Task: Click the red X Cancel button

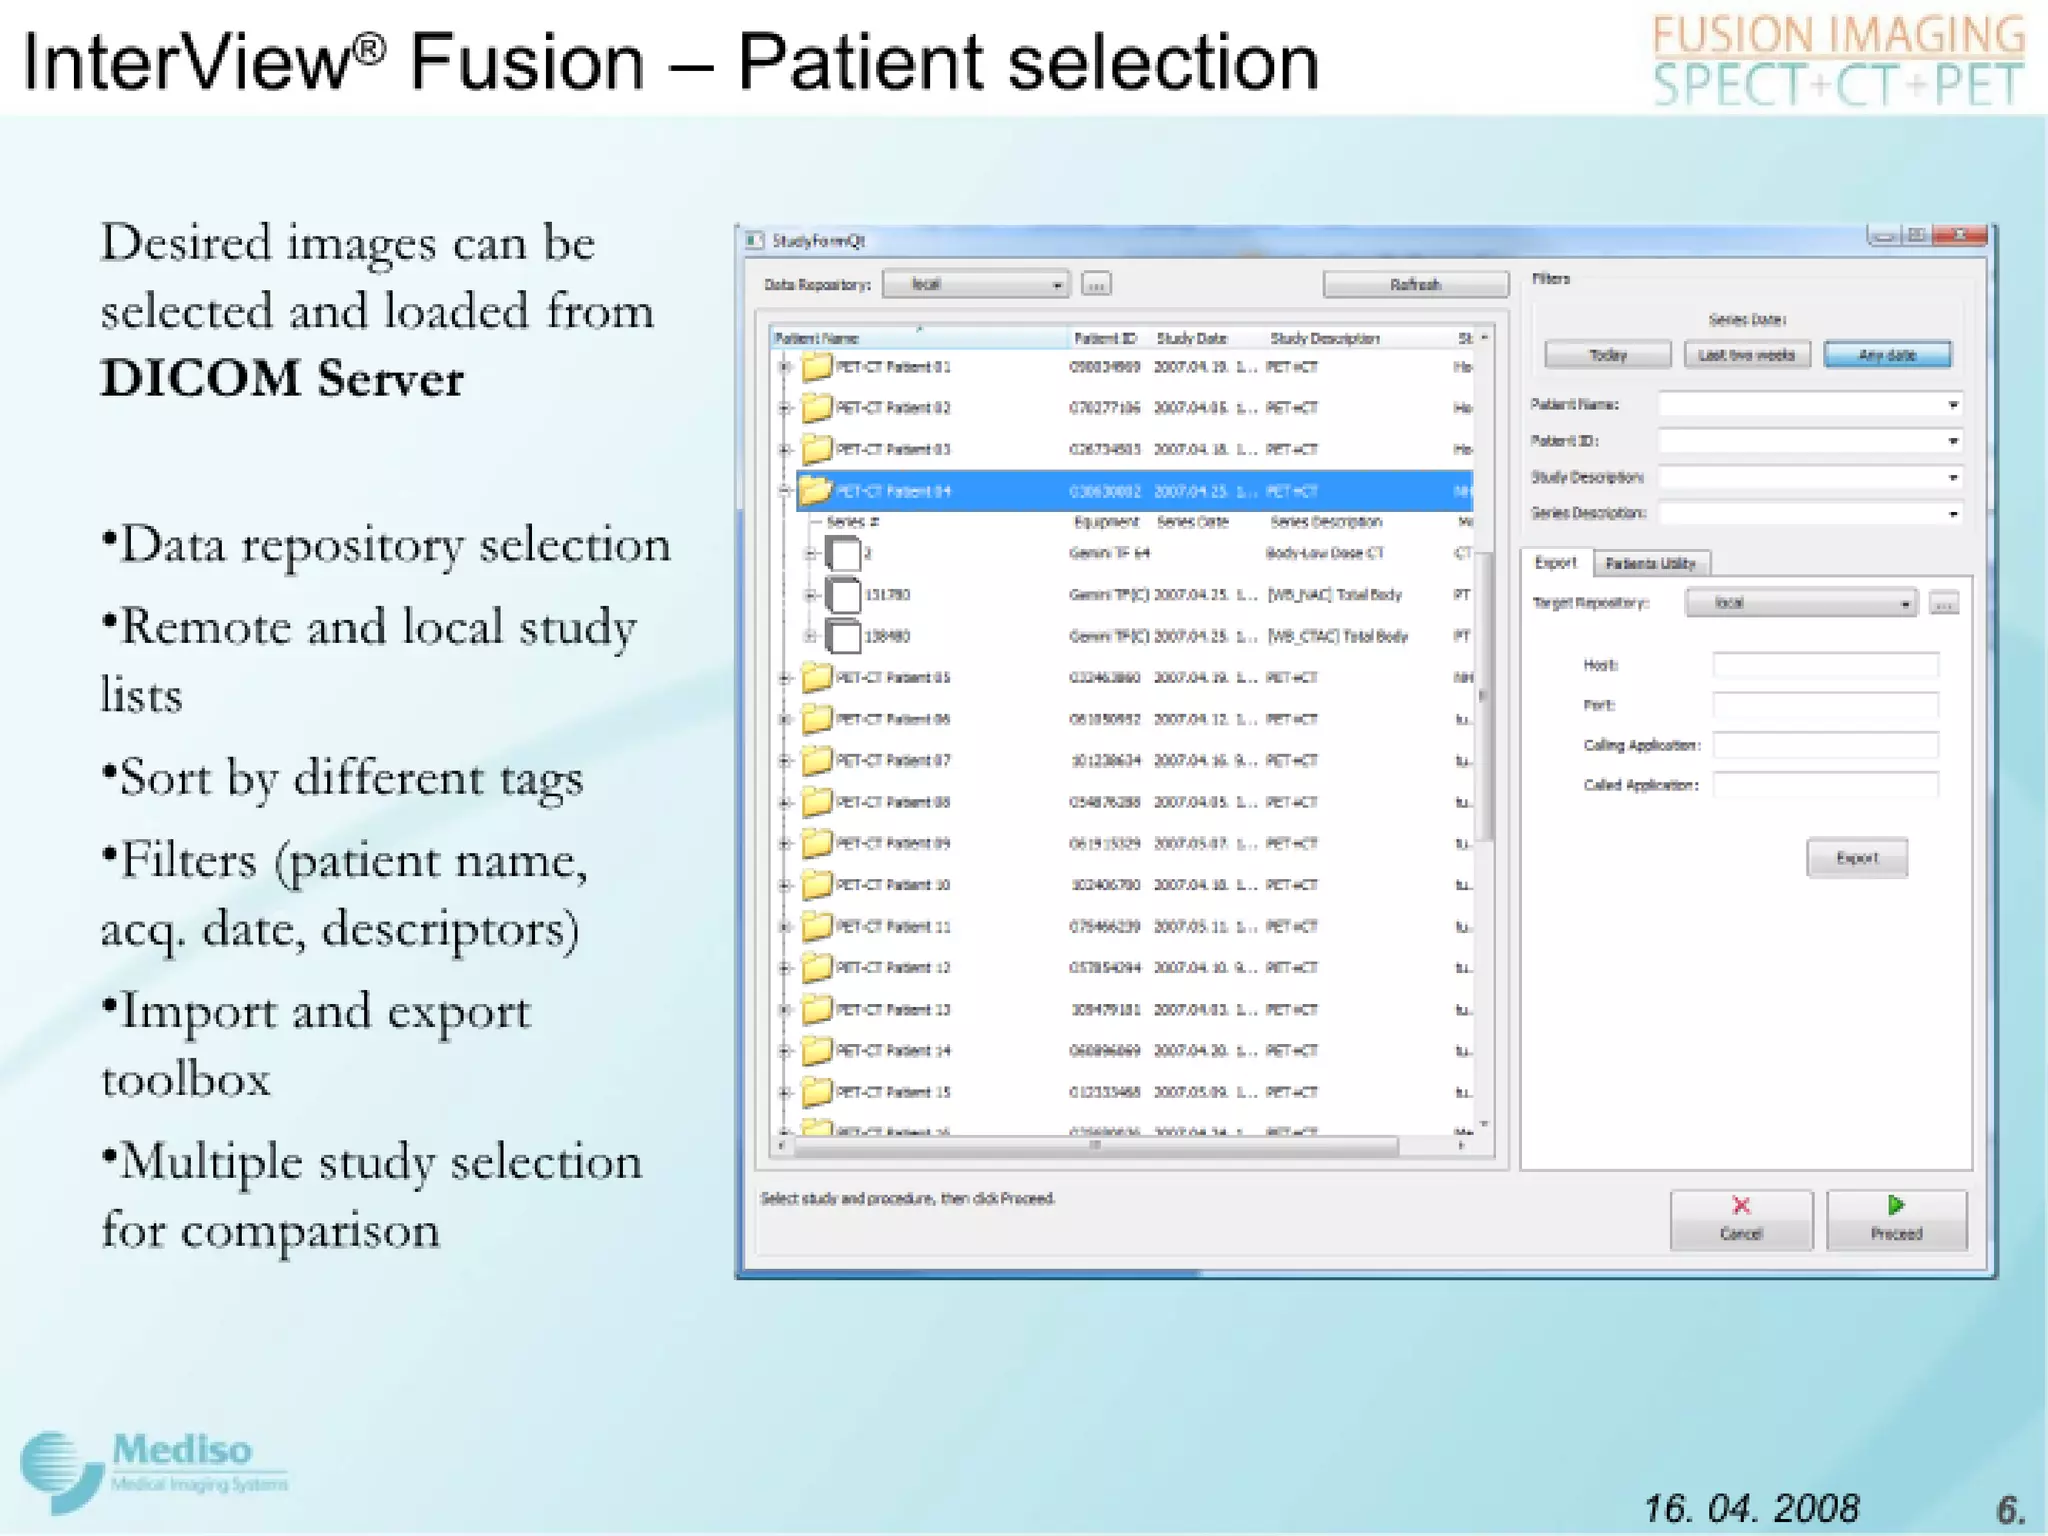Action: [1740, 1218]
